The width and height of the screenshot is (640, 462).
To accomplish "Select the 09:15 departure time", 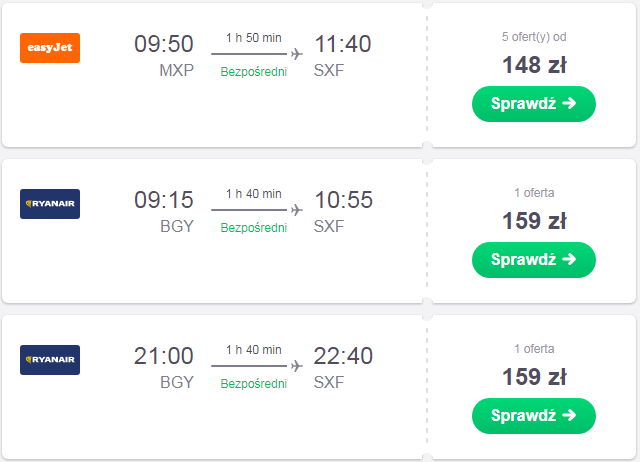I will (x=164, y=200).
